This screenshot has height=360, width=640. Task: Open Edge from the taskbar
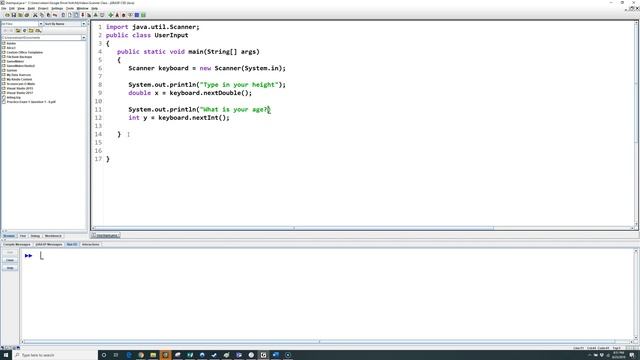click(129, 355)
